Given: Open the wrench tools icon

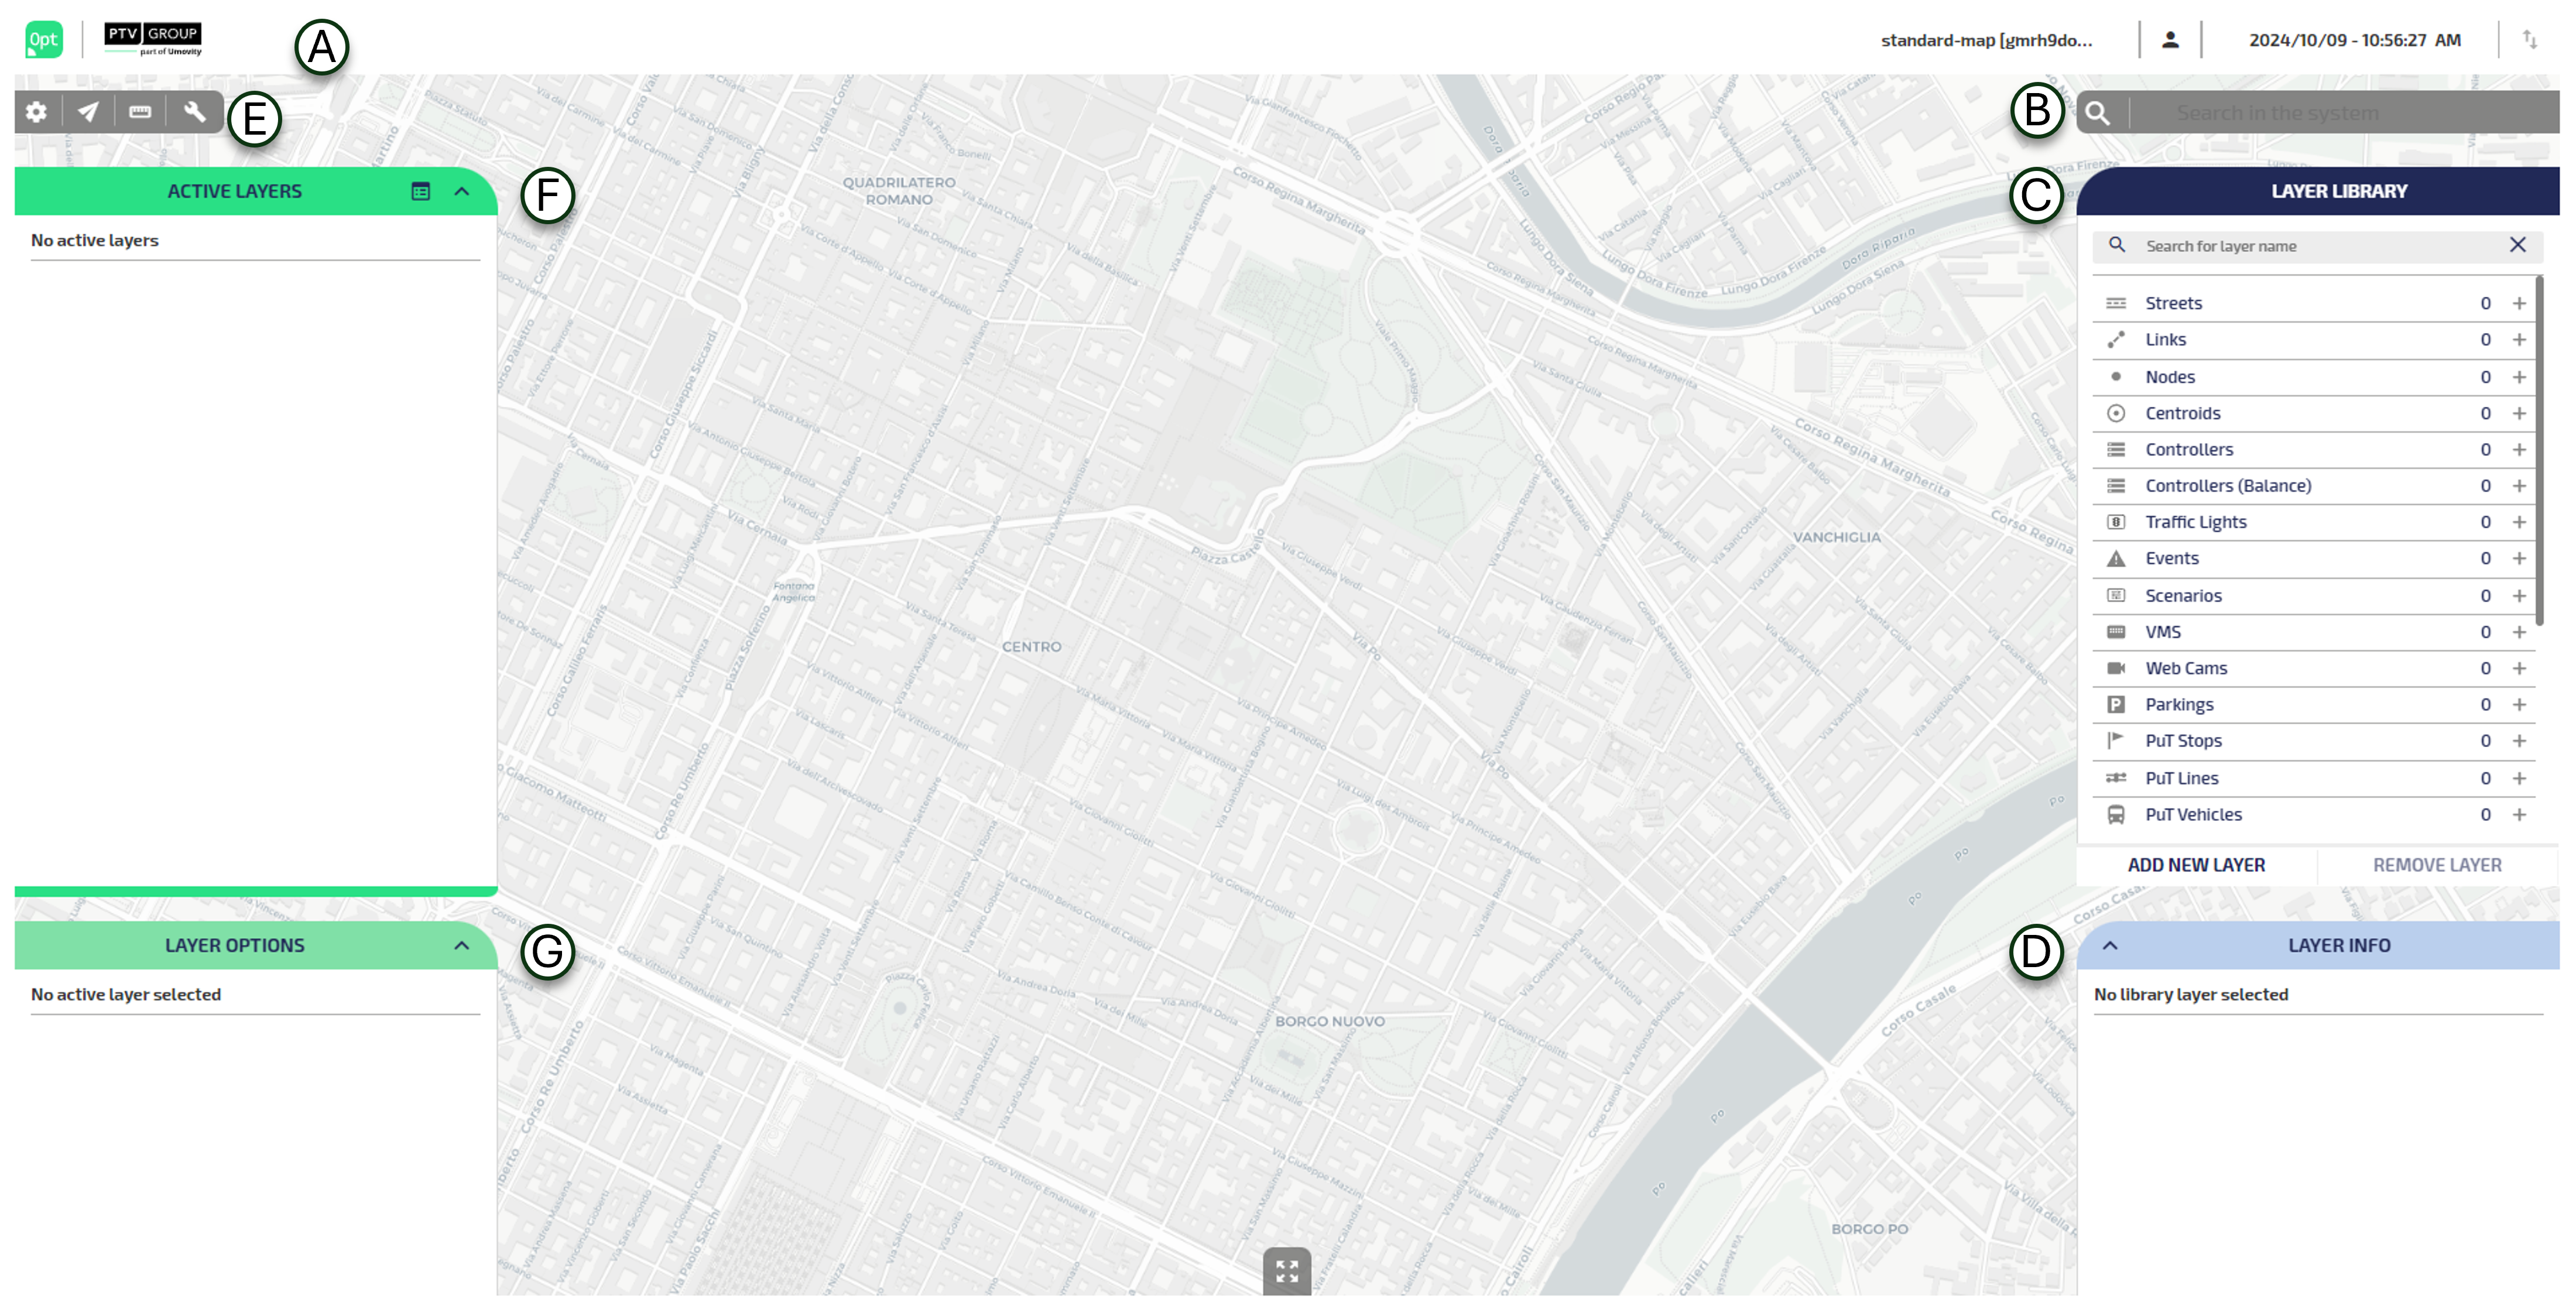Looking at the screenshot, I should (x=194, y=112).
